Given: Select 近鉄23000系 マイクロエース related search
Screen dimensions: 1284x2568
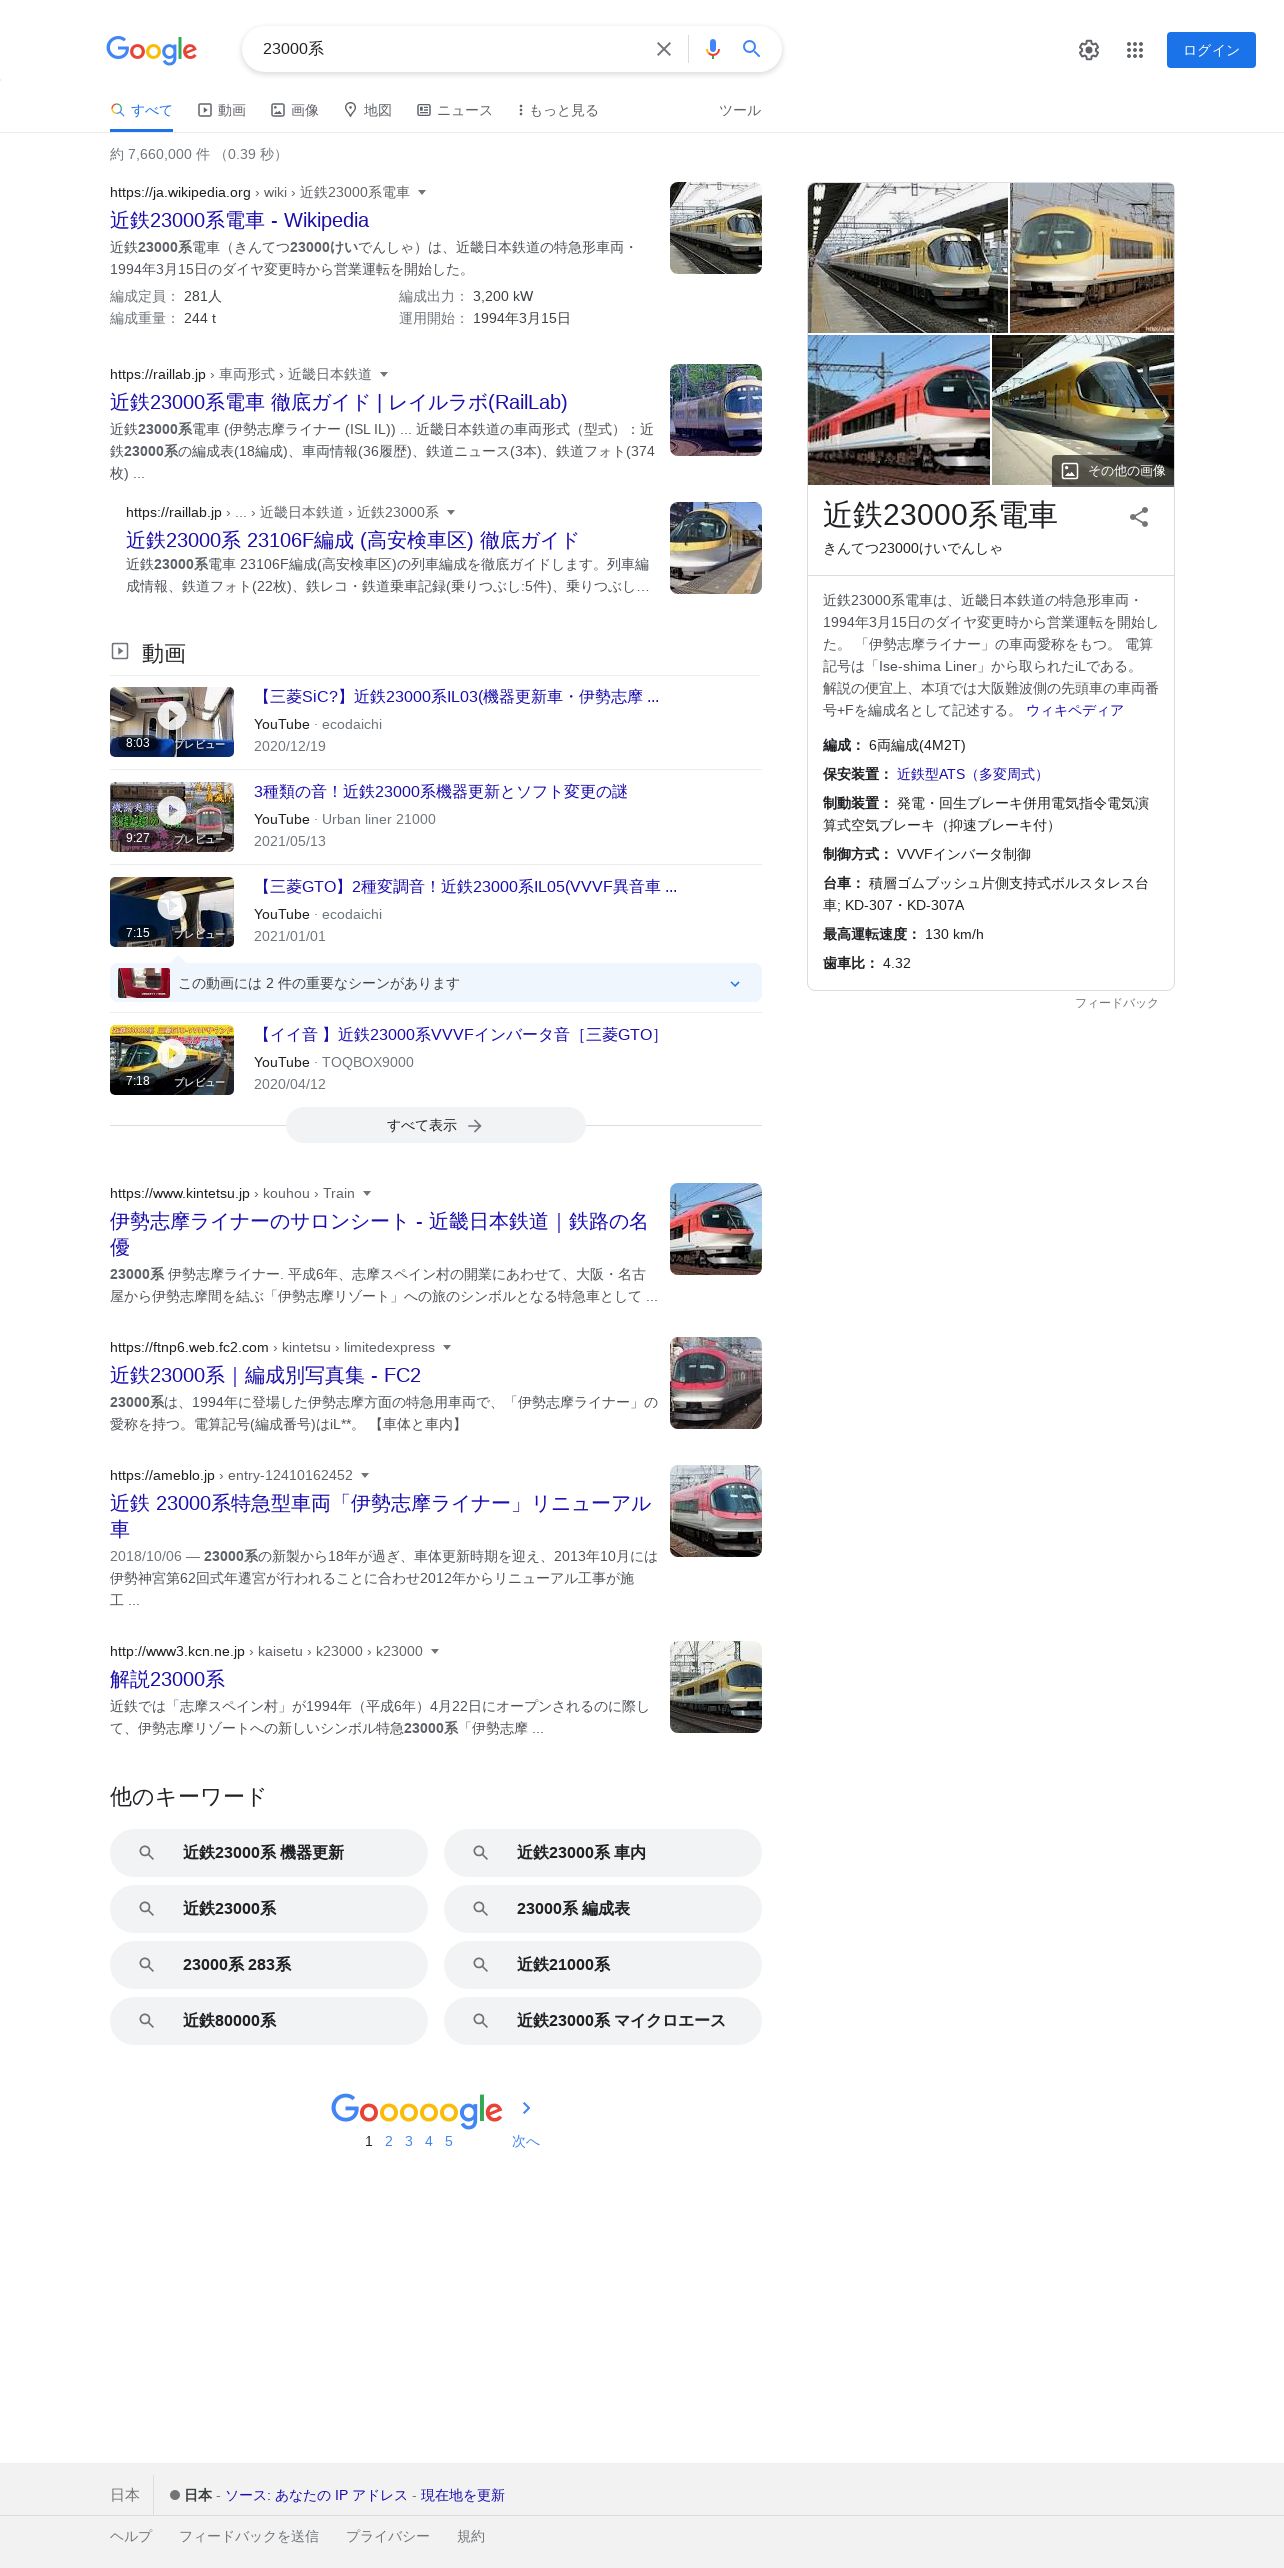Looking at the screenshot, I should click(603, 2021).
